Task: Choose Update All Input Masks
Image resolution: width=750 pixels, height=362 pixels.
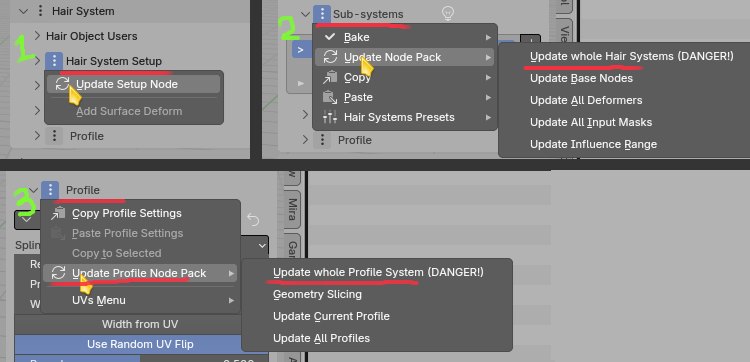Action: [591, 122]
